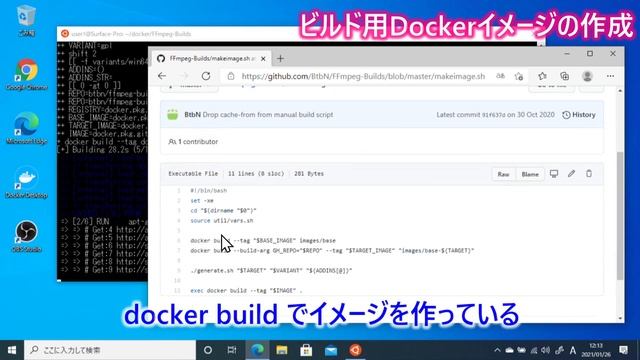Open Microsoft Edge desktop shortcut
Image resolution: width=640 pixels, height=360 pixels.
[x=27, y=128]
